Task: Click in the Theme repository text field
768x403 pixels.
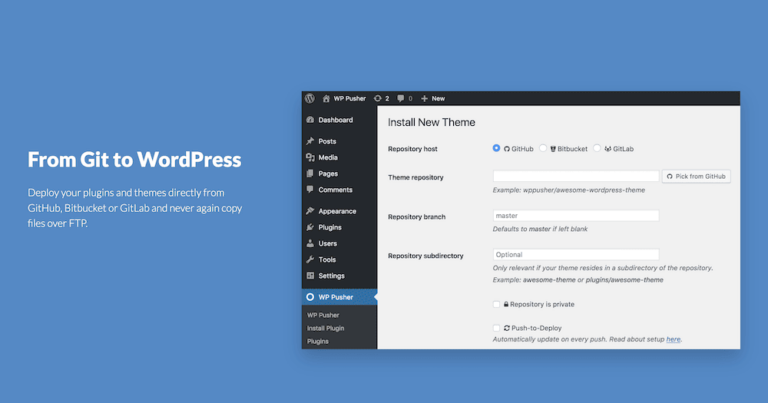Action: click(576, 176)
